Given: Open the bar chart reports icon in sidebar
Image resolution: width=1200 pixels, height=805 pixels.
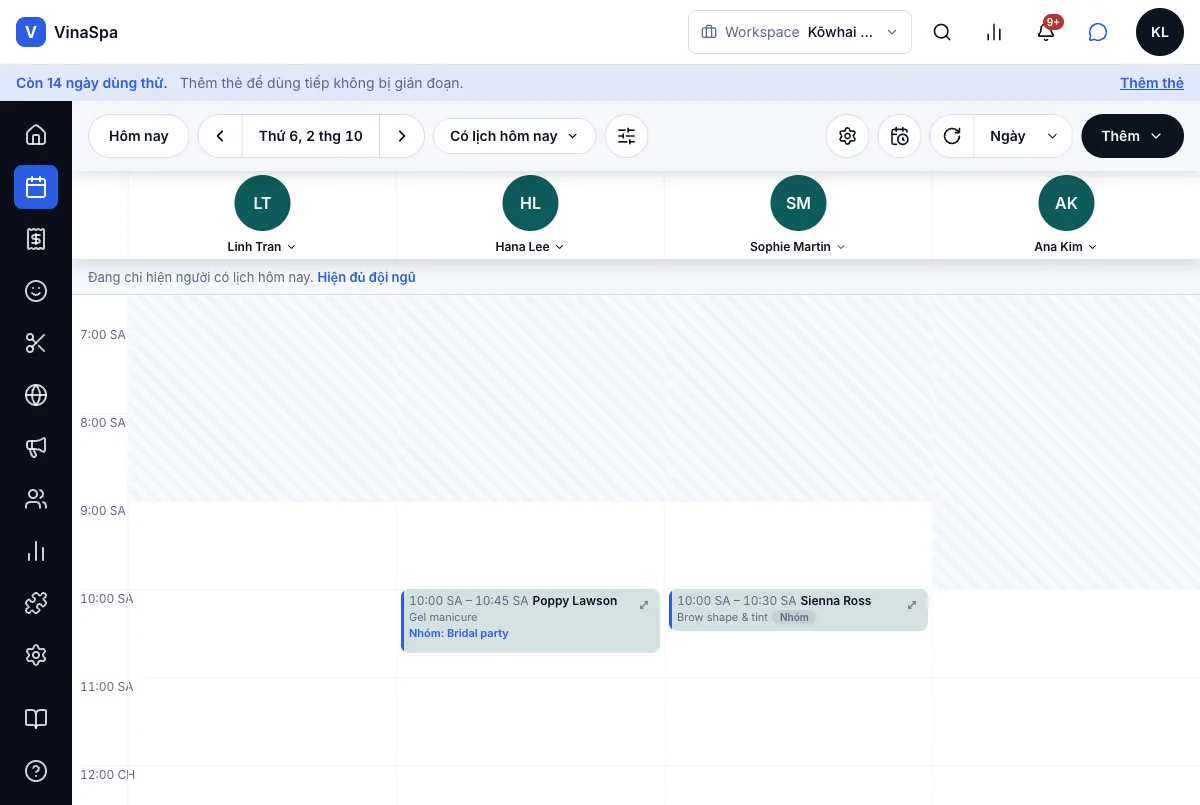Looking at the screenshot, I should [x=36, y=551].
